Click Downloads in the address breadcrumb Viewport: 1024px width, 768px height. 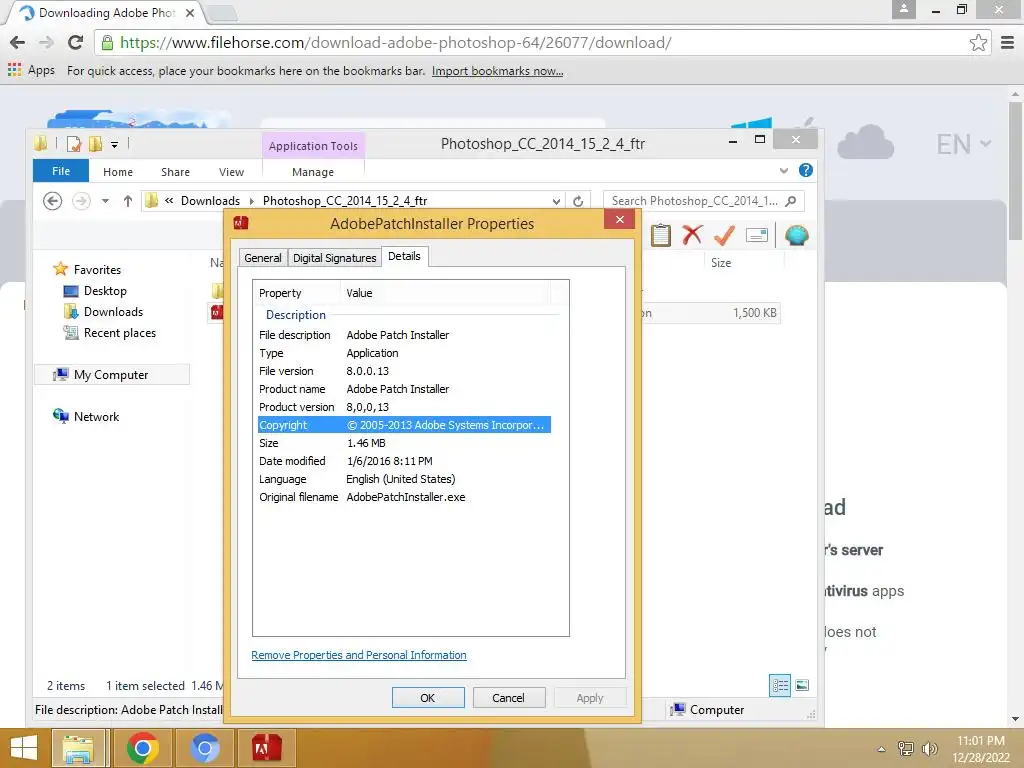tap(210, 201)
